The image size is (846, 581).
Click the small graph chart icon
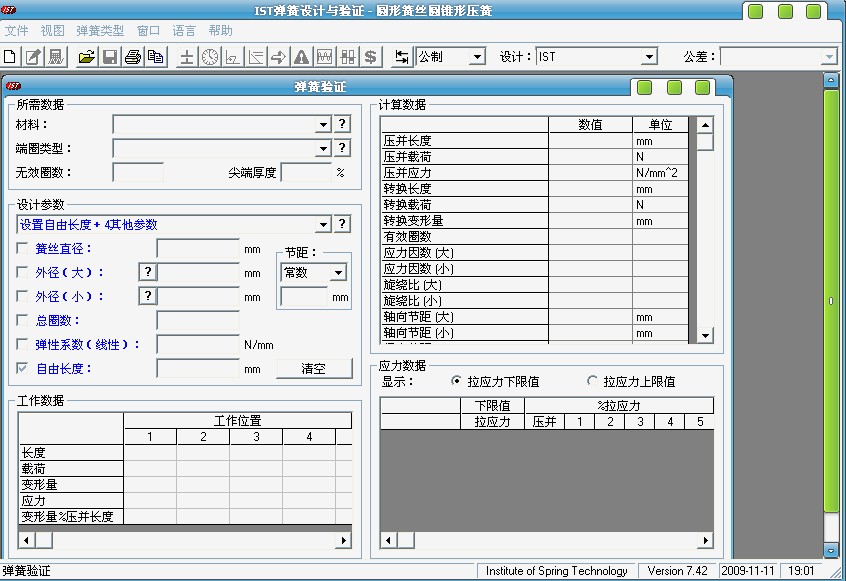point(233,57)
